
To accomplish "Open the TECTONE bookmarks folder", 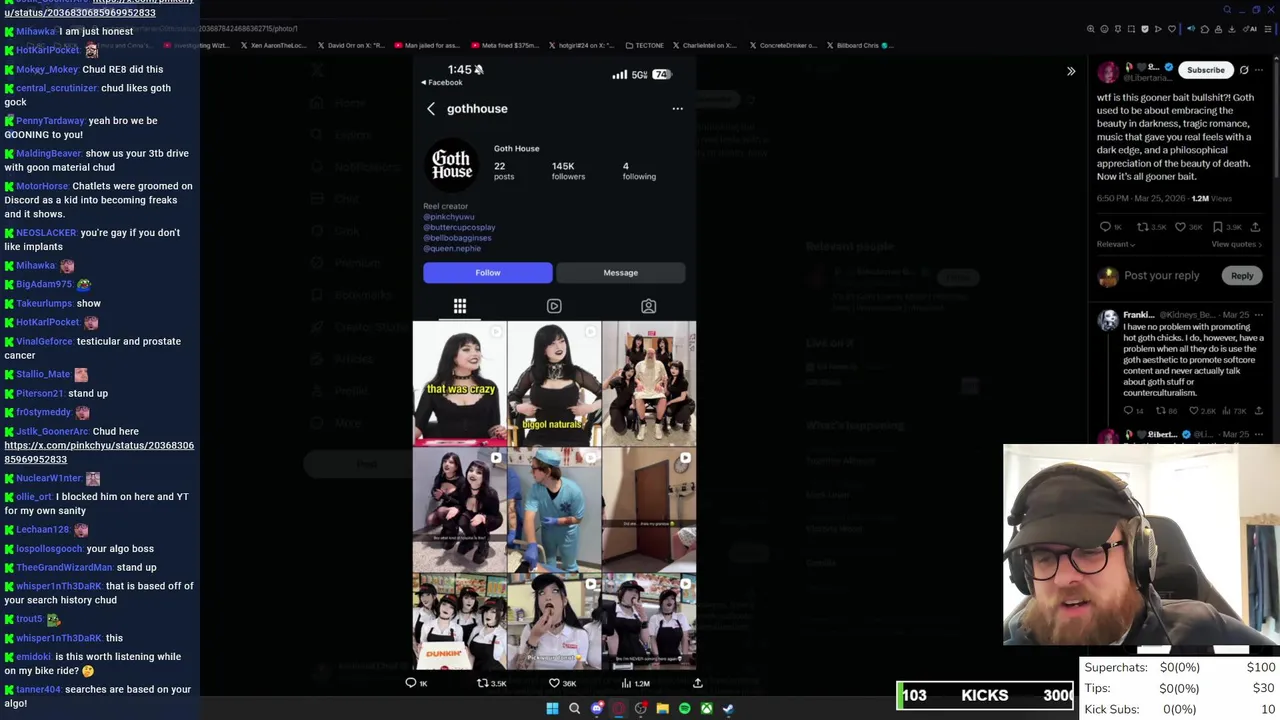I will tap(645, 45).
